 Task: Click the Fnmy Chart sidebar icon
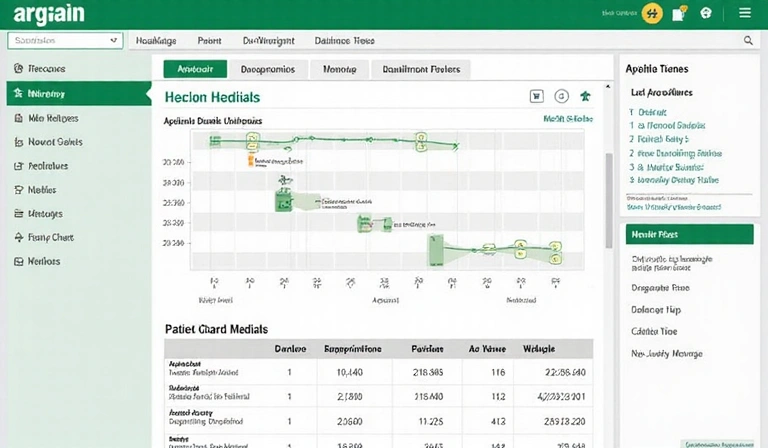click(19, 237)
